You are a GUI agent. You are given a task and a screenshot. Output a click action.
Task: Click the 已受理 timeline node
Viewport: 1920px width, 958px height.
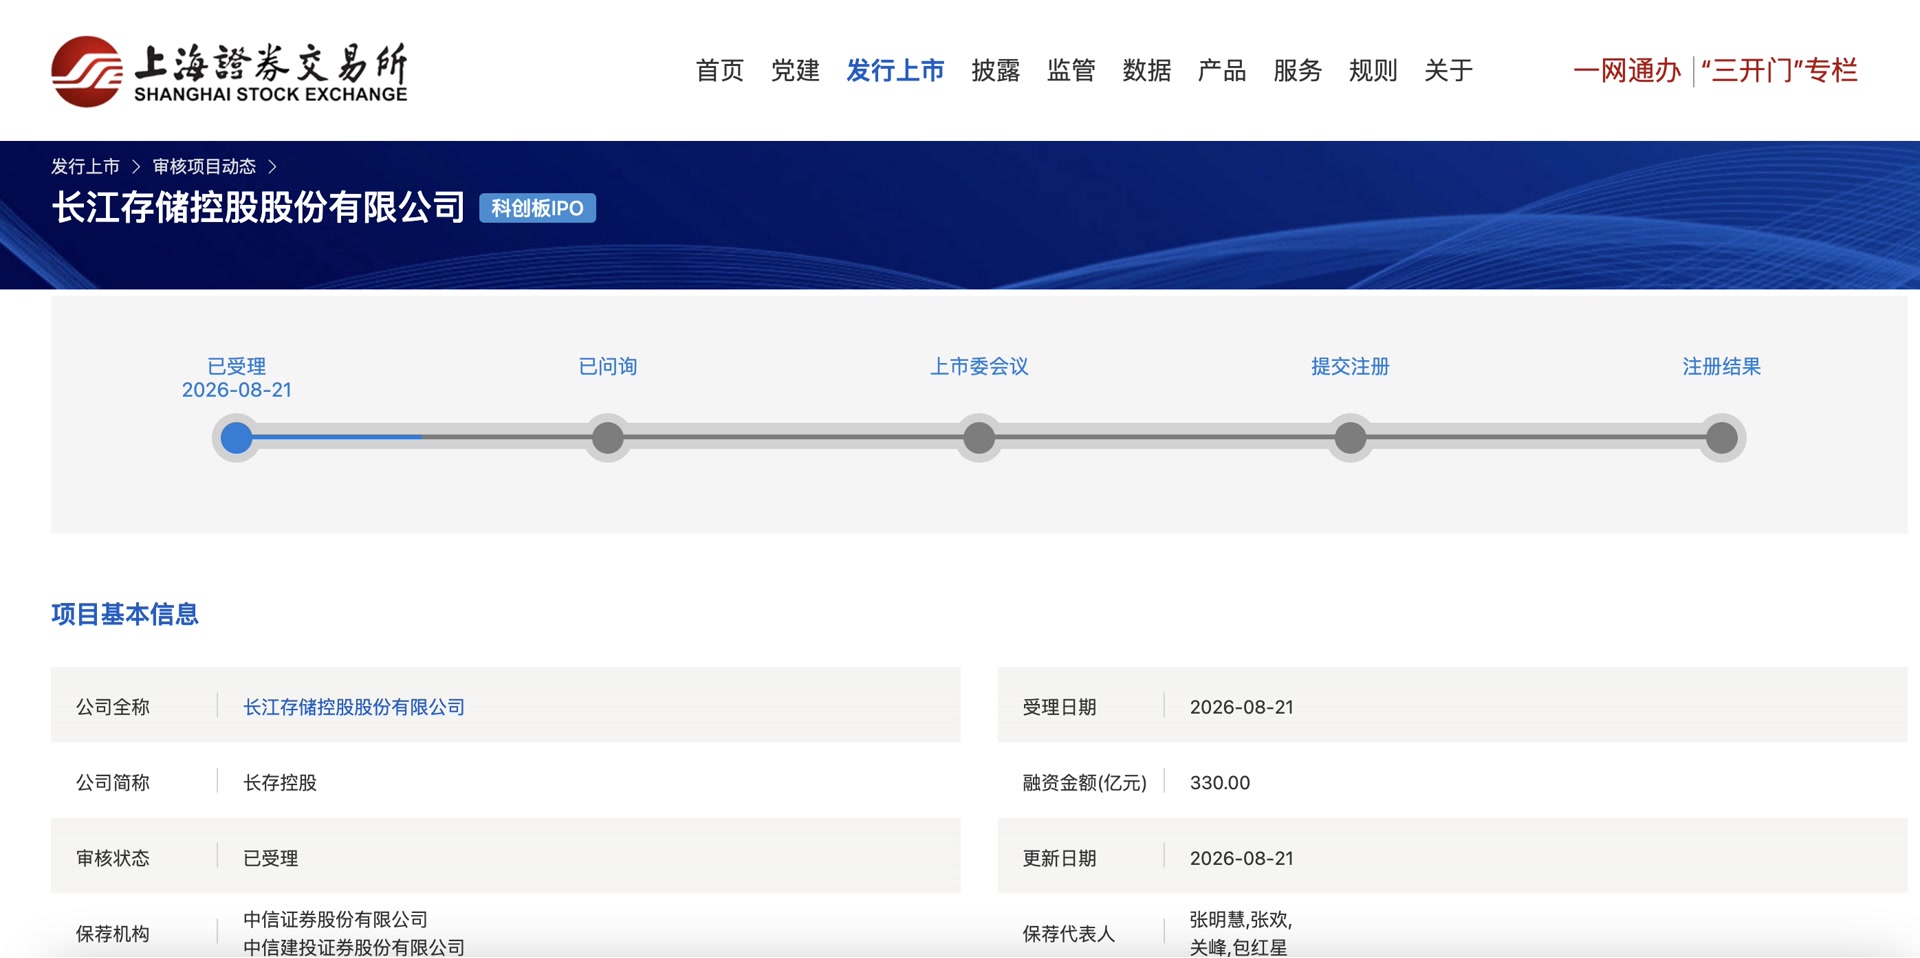(236, 438)
